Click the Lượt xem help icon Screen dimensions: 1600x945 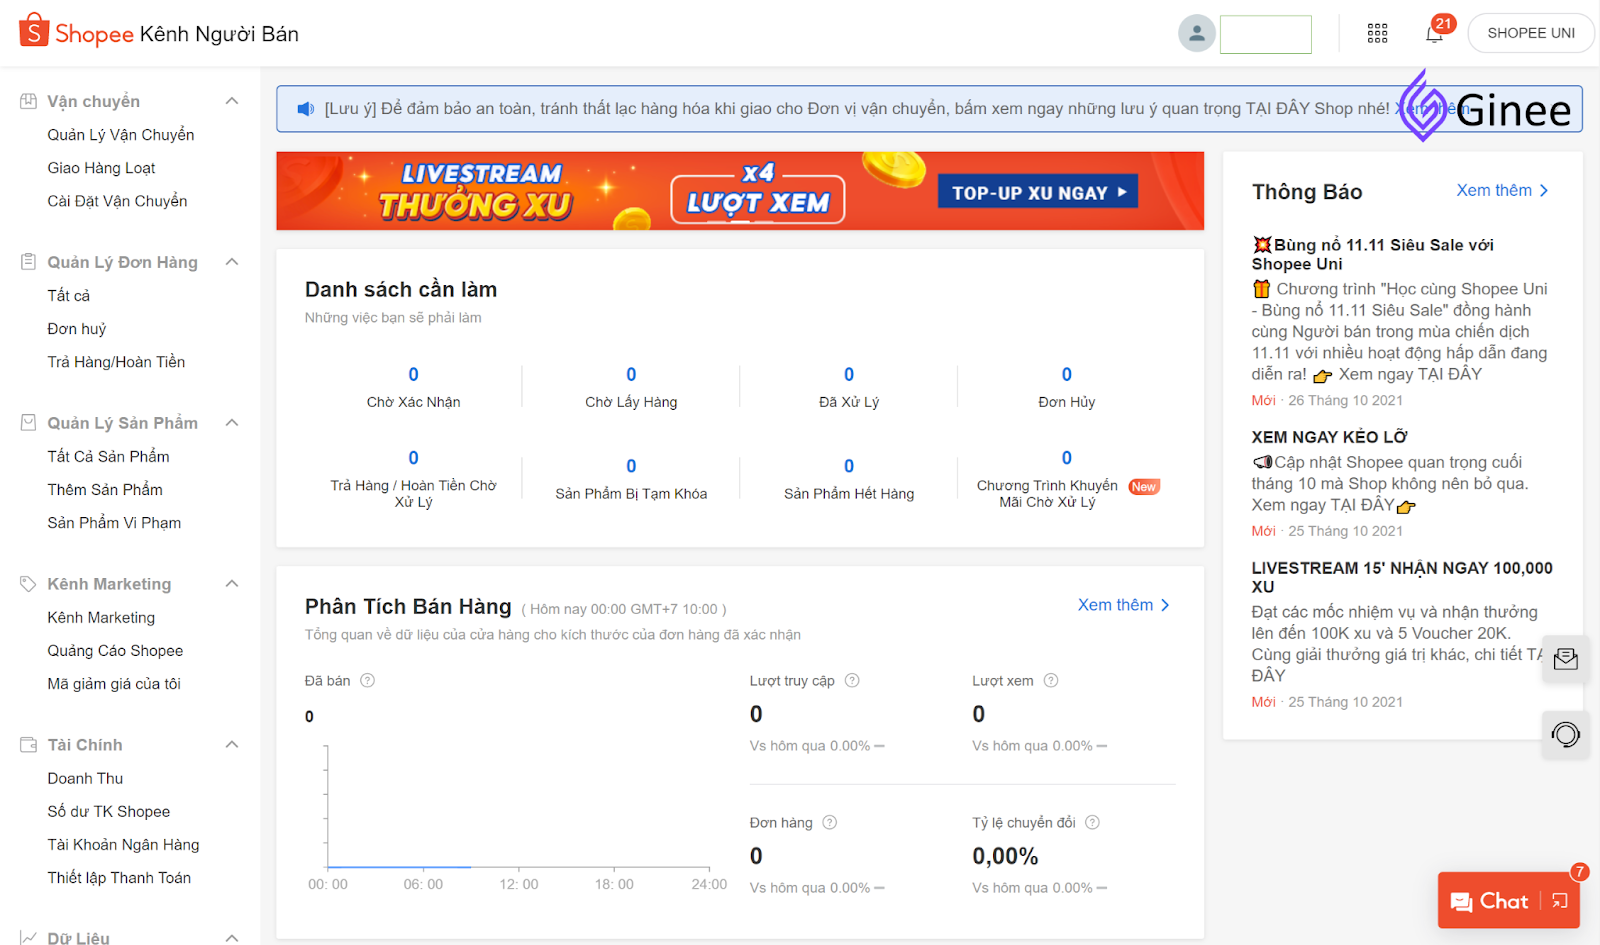point(1051,681)
